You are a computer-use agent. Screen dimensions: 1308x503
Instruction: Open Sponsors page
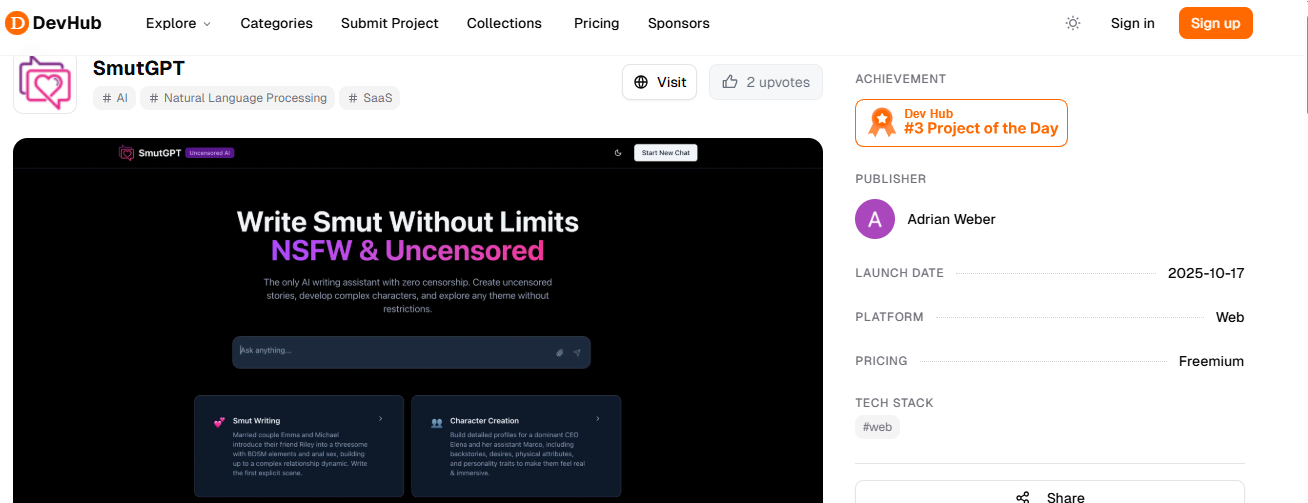pos(678,23)
